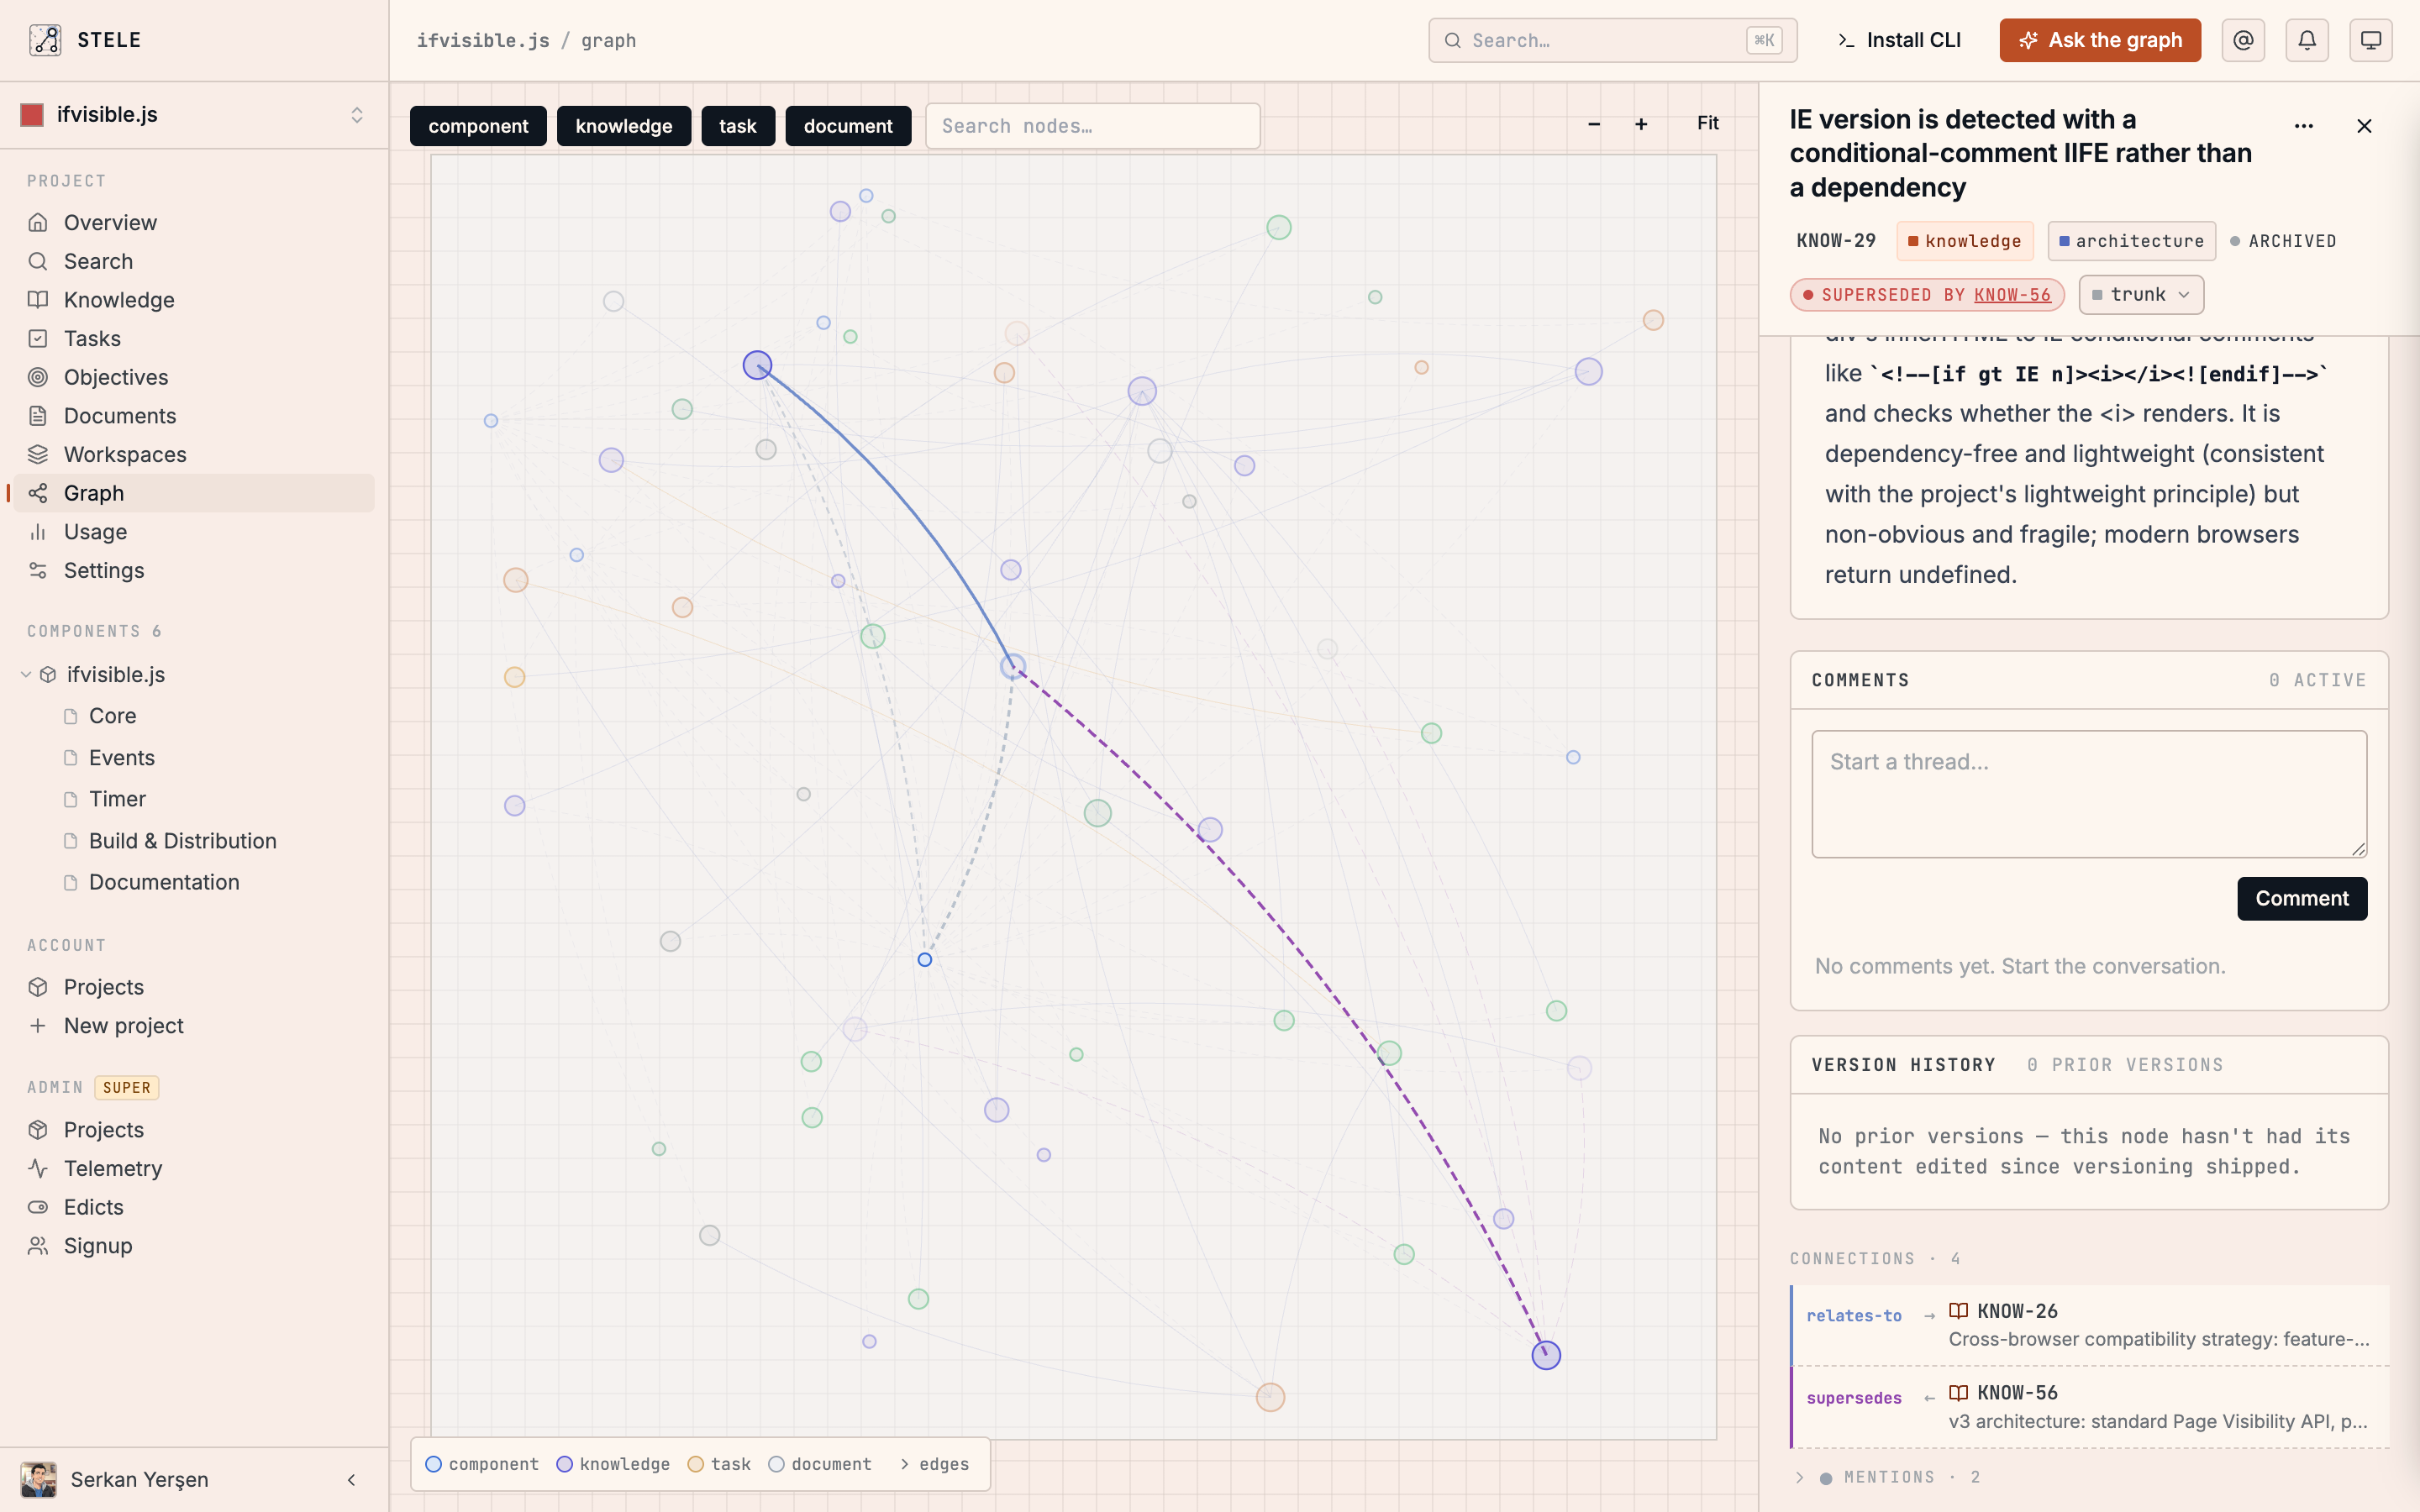Image resolution: width=2420 pixels, height=1512 pixels.
Task: Open the trunk branch dropdown
Action: coord(2141,295)
